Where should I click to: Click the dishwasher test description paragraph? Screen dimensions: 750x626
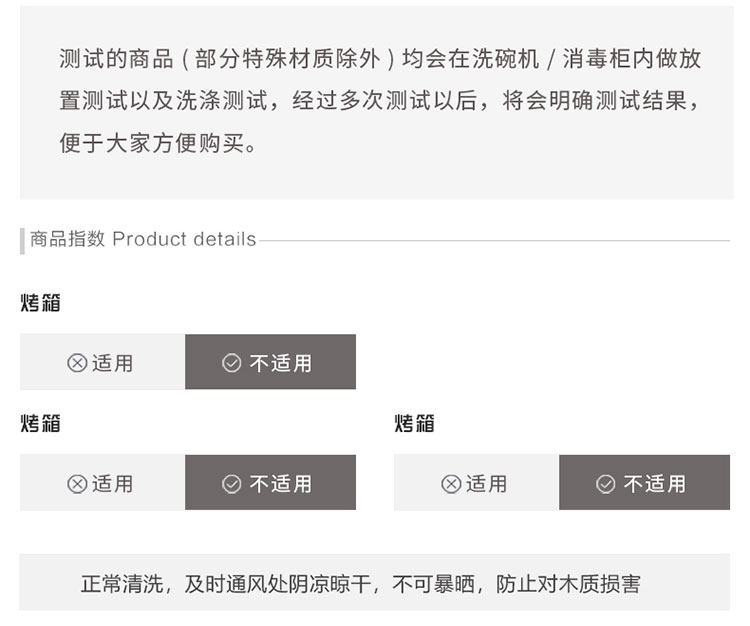(x=378, y=101)
